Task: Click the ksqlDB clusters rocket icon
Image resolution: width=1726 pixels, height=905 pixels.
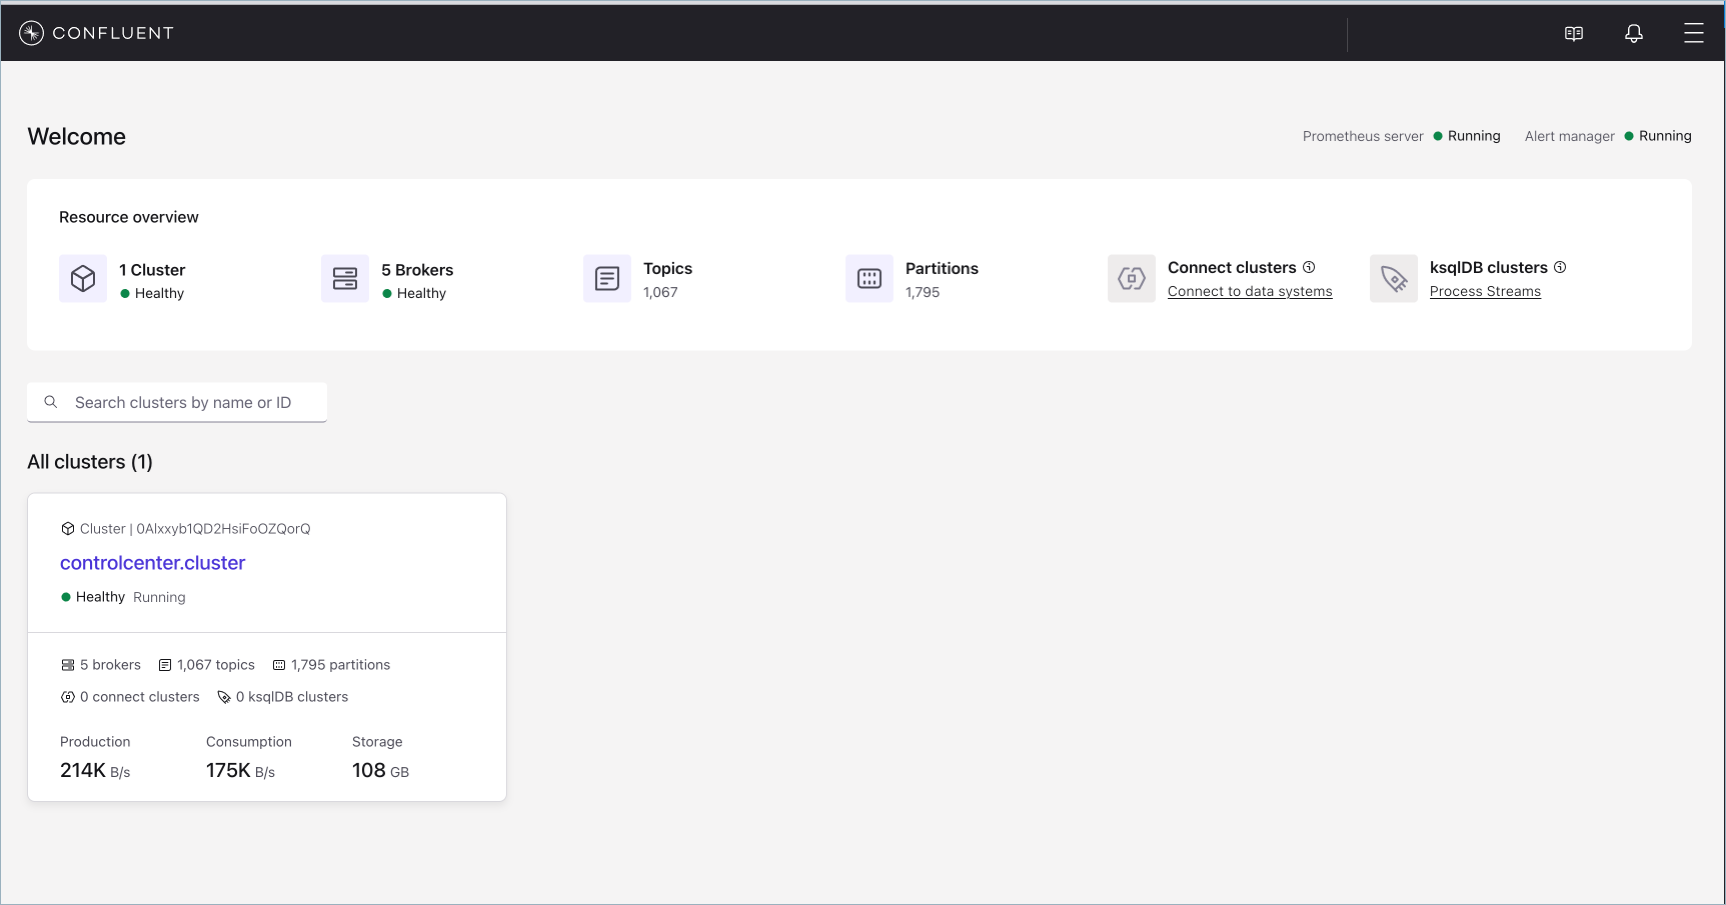Action: click(1393, 279)
